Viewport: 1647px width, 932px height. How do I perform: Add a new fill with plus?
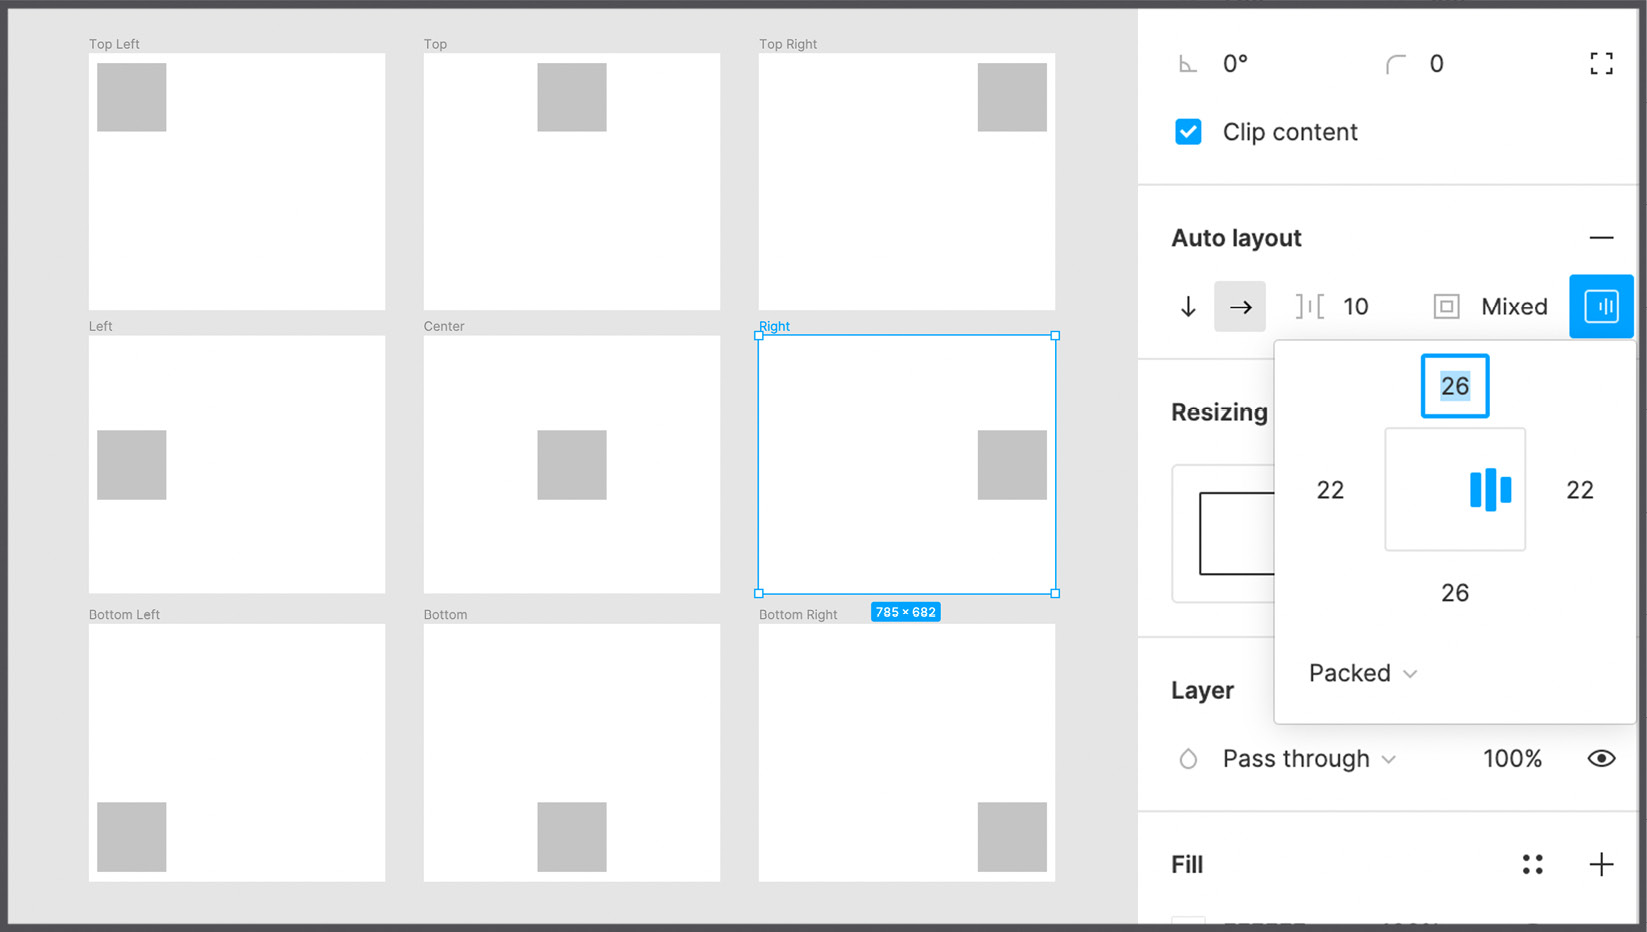pyautogui.click(x=1601, y=864)
